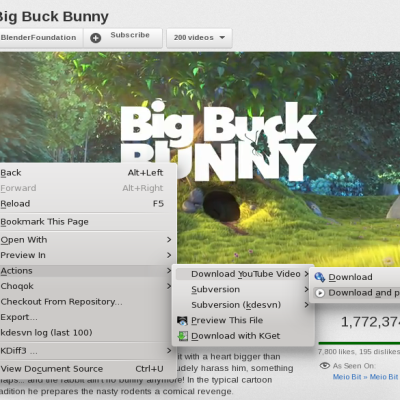Click the KGet download arrow icon
The height and width of the screenshot is (400, 400).
coord(182,336)
